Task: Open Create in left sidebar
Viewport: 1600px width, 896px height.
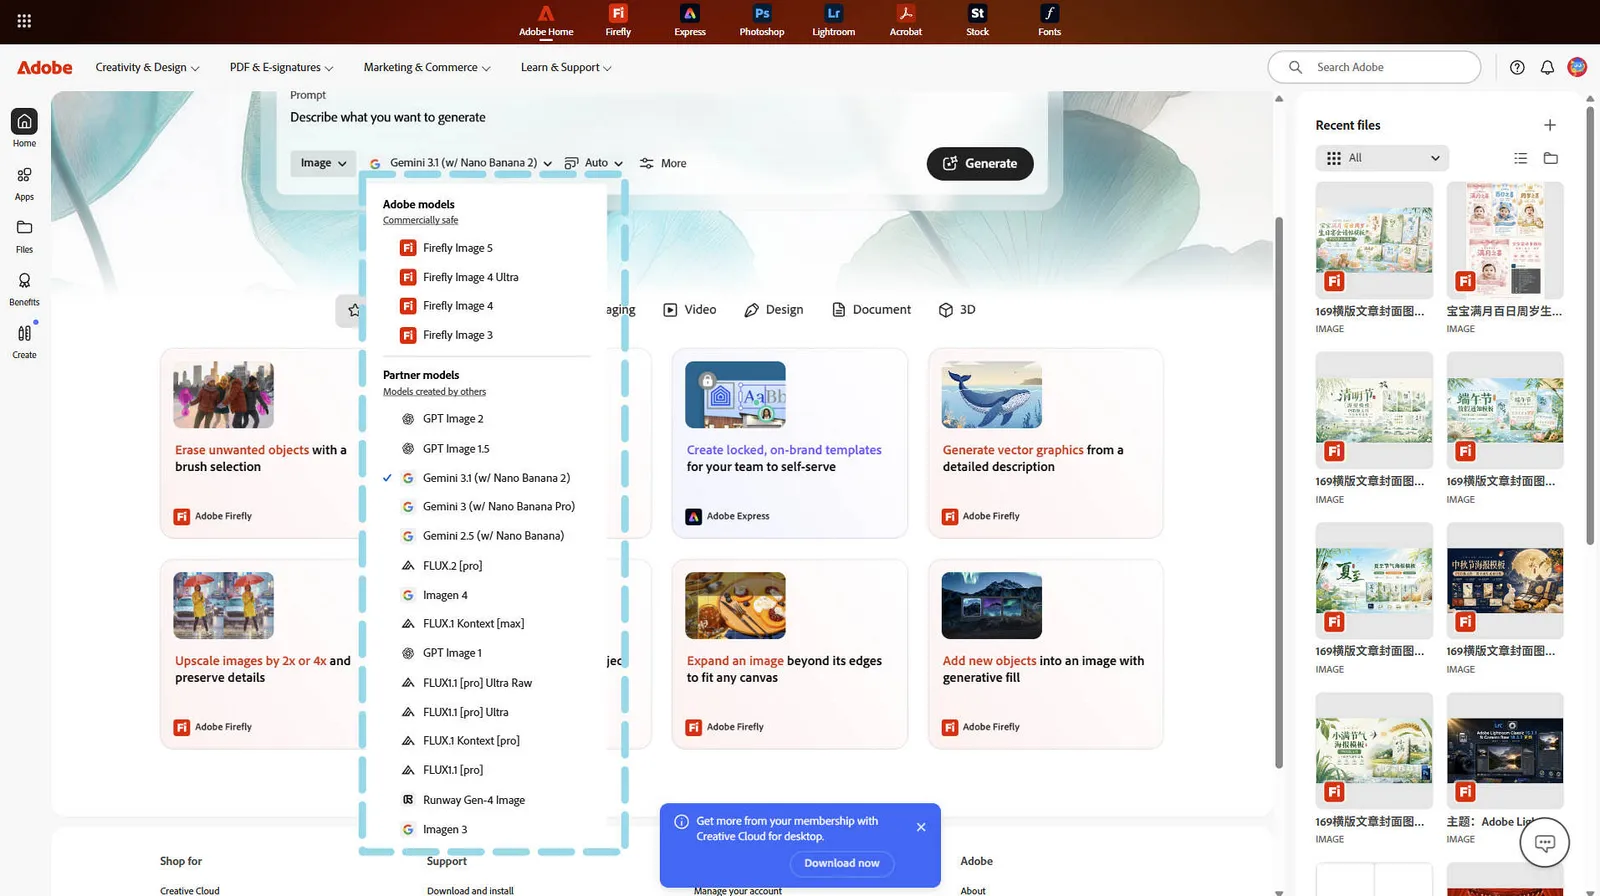Action: [24, 341]
